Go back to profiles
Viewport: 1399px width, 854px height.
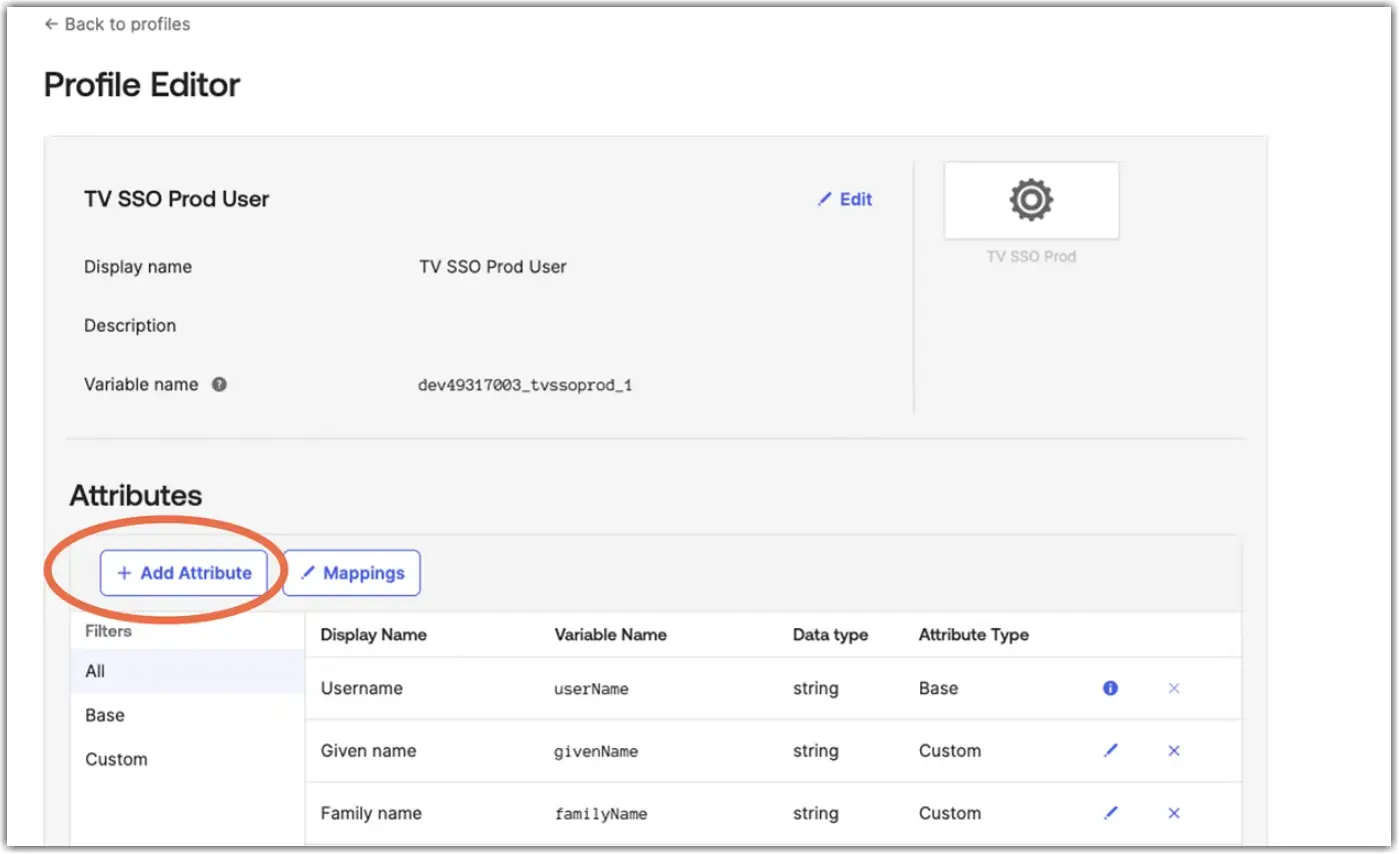click(x=117, y=24)
